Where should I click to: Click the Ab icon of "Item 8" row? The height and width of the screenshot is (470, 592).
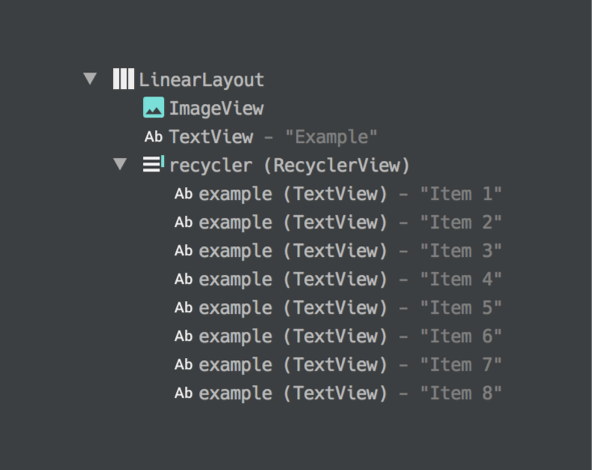coord(183,393)
